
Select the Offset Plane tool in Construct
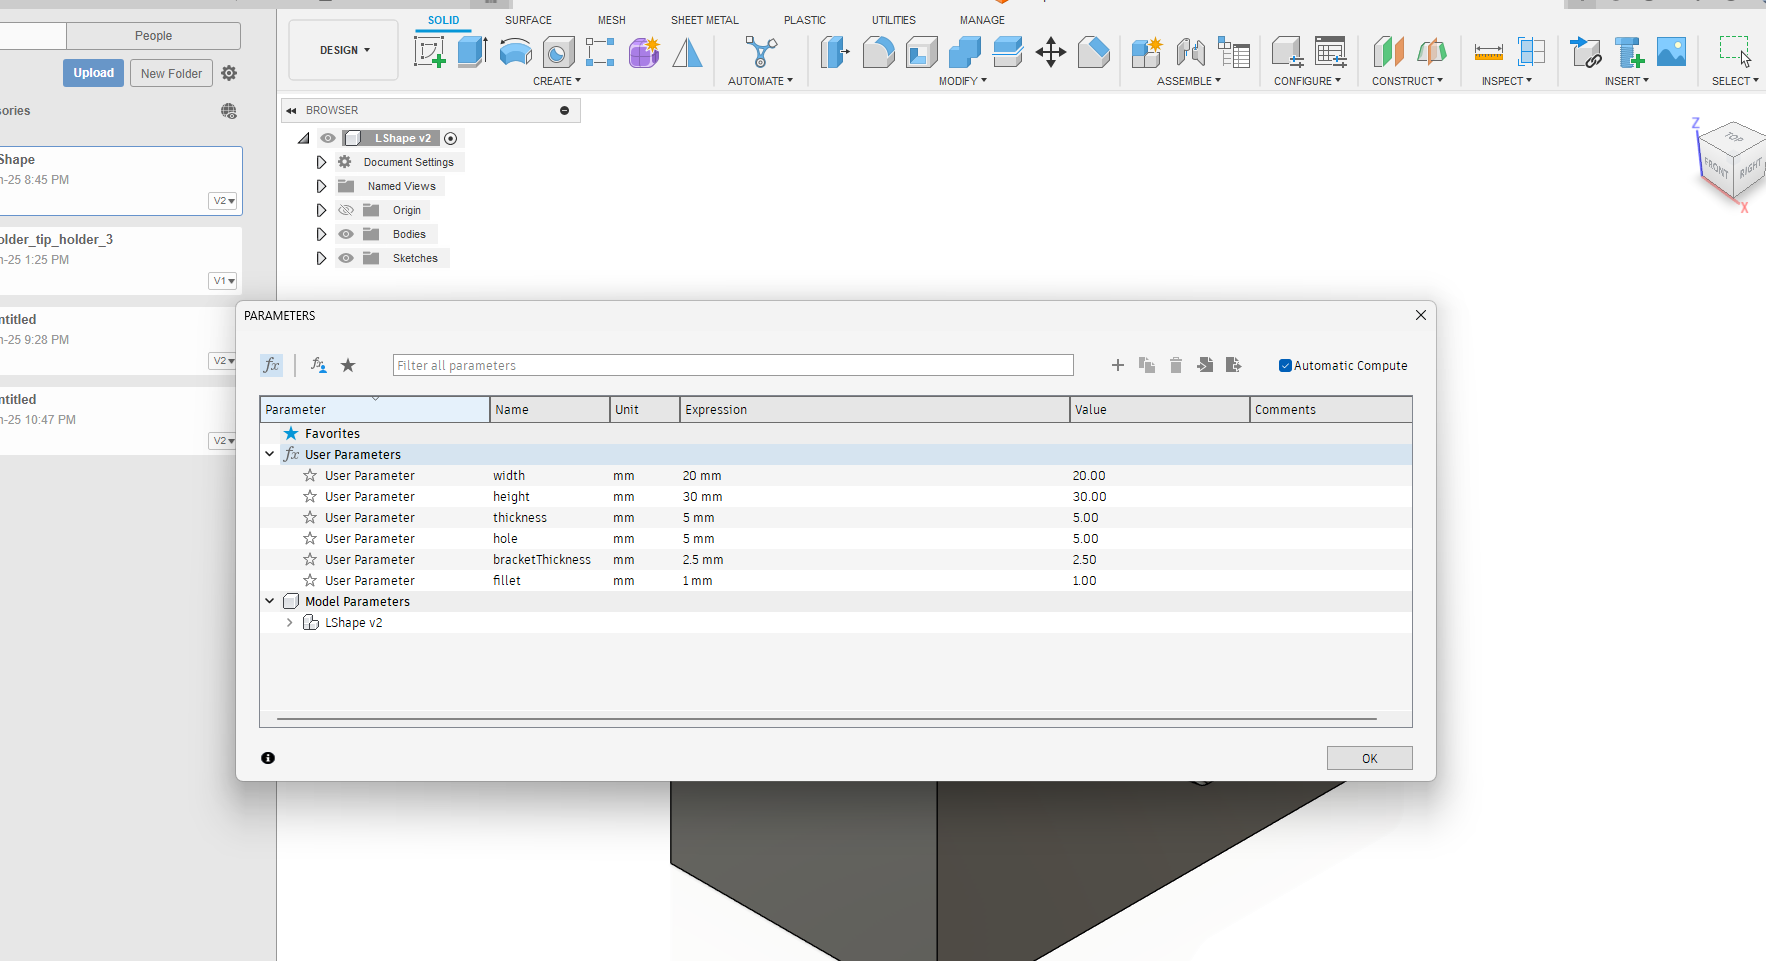(x=1388, y=51)
